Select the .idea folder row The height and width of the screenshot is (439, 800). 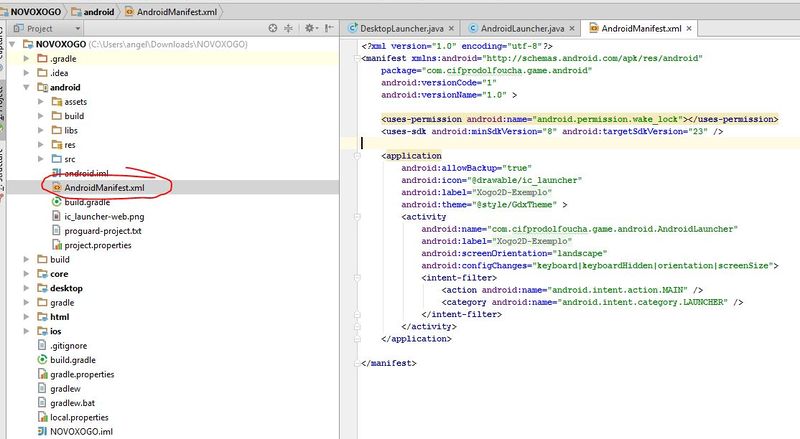[172, 73]
